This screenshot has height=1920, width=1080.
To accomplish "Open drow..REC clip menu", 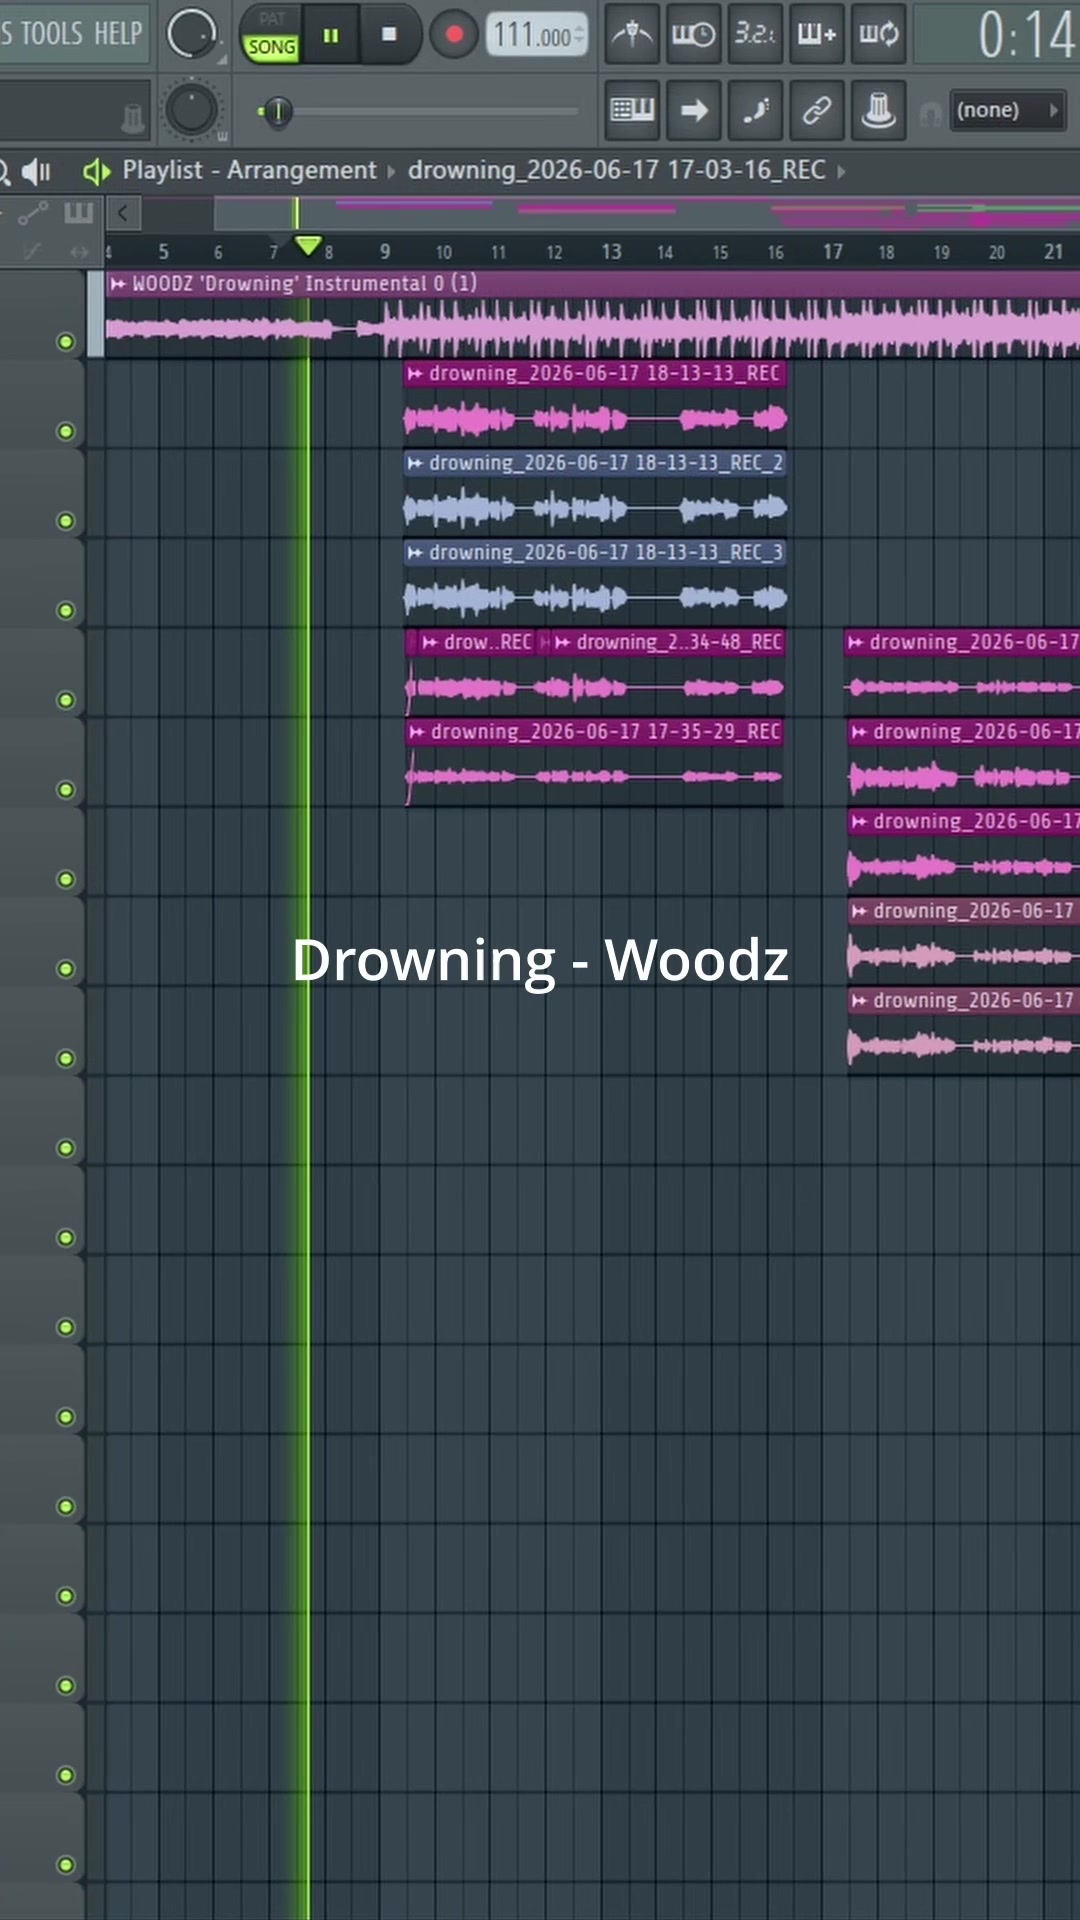I will pos(430,642).
